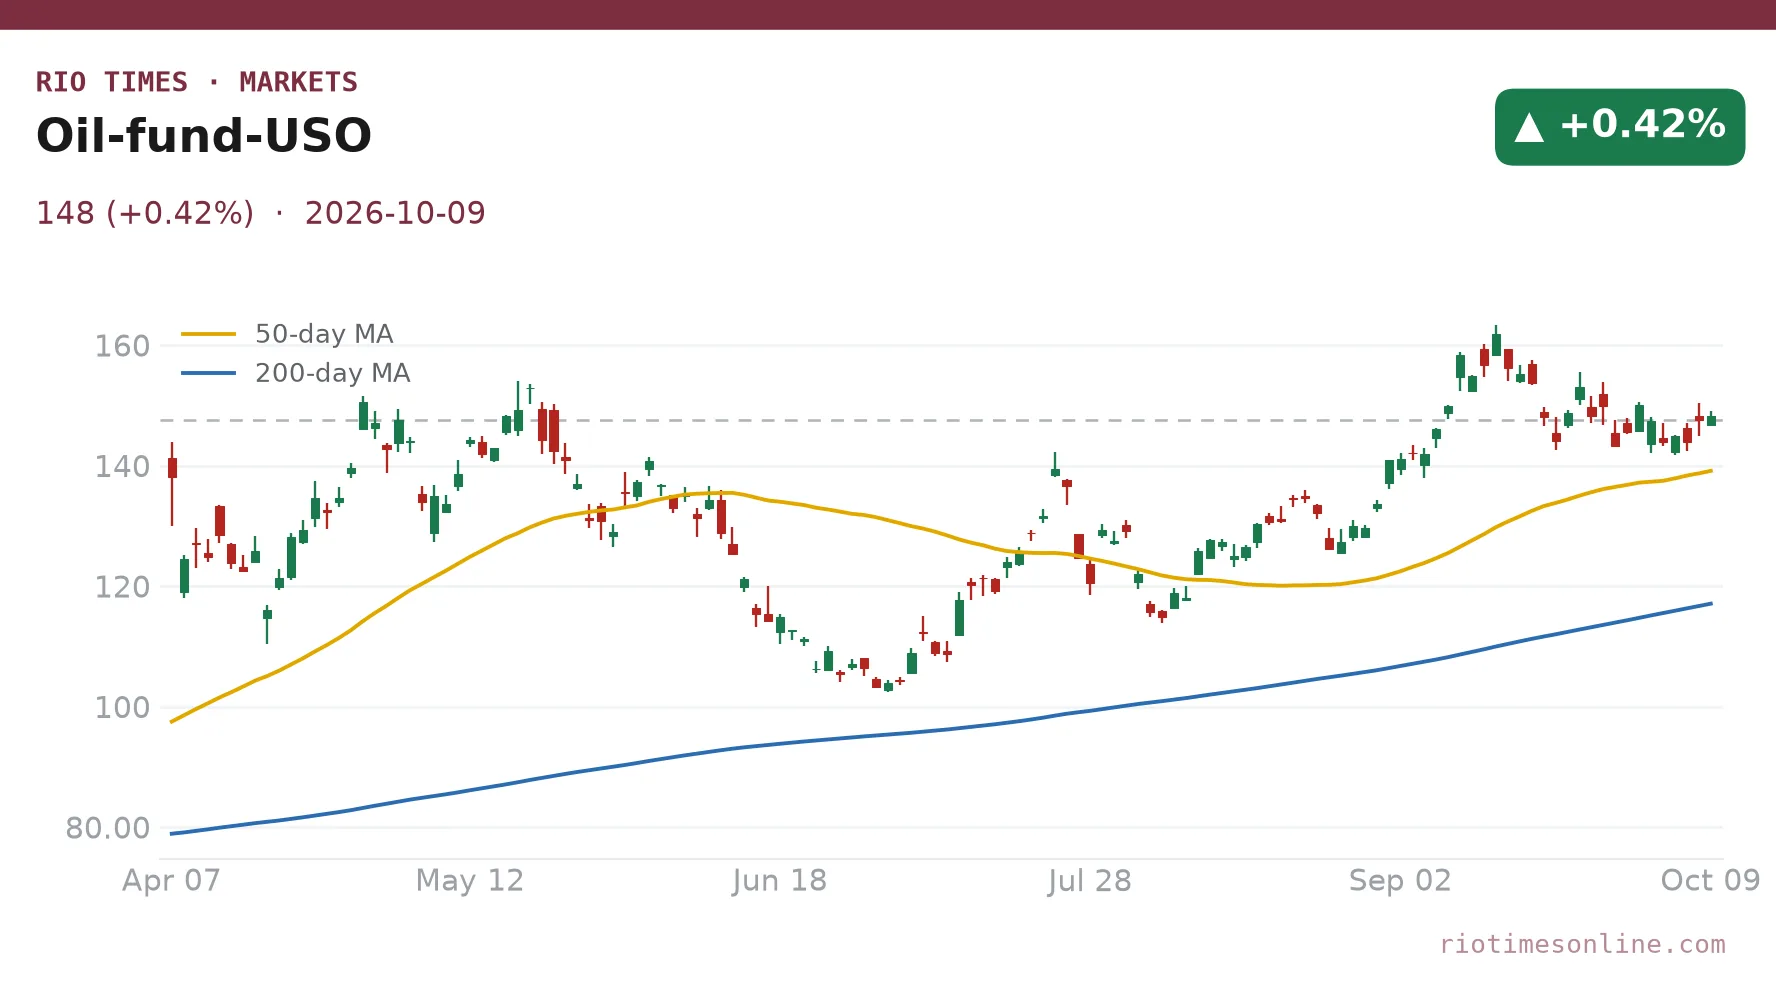This screenshot has height=999, width=1776.
Task: Click the Apr 07 date axis label
Action: [x=171, y=880]
